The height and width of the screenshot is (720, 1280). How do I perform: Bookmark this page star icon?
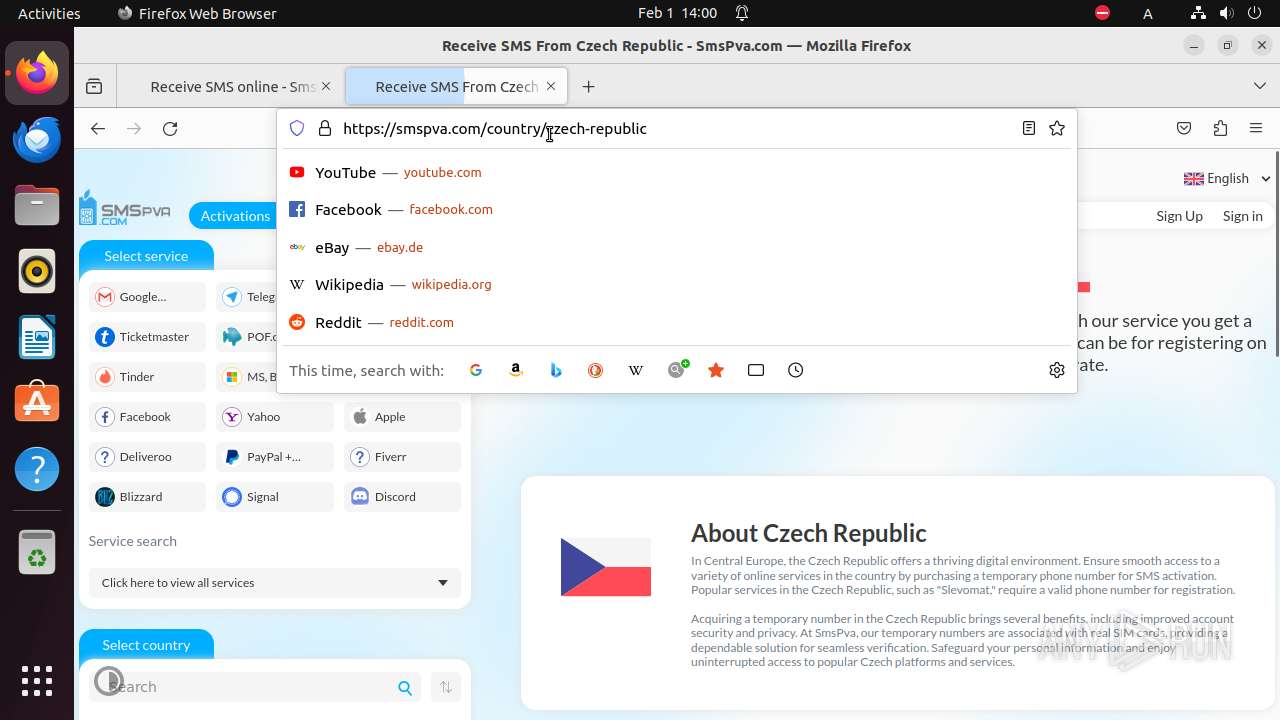click(x=1057, y=128)
